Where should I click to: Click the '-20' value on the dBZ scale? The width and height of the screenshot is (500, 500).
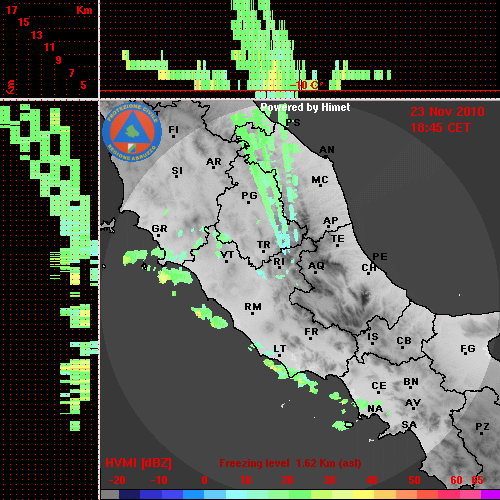[117, 480]
